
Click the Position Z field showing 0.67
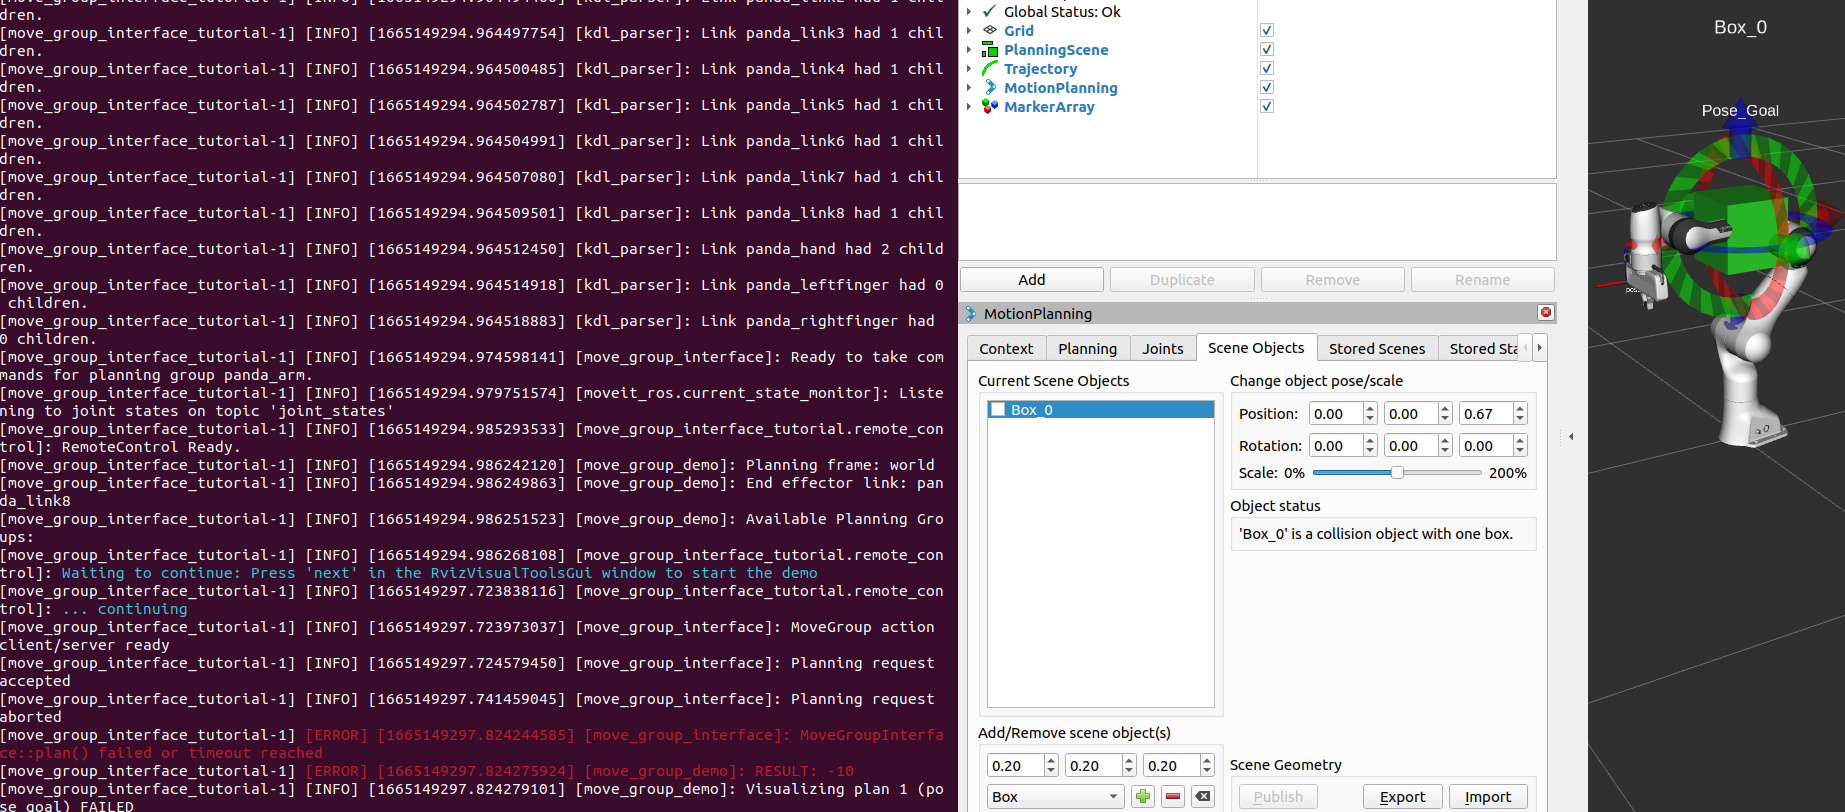click(1486, 414)
